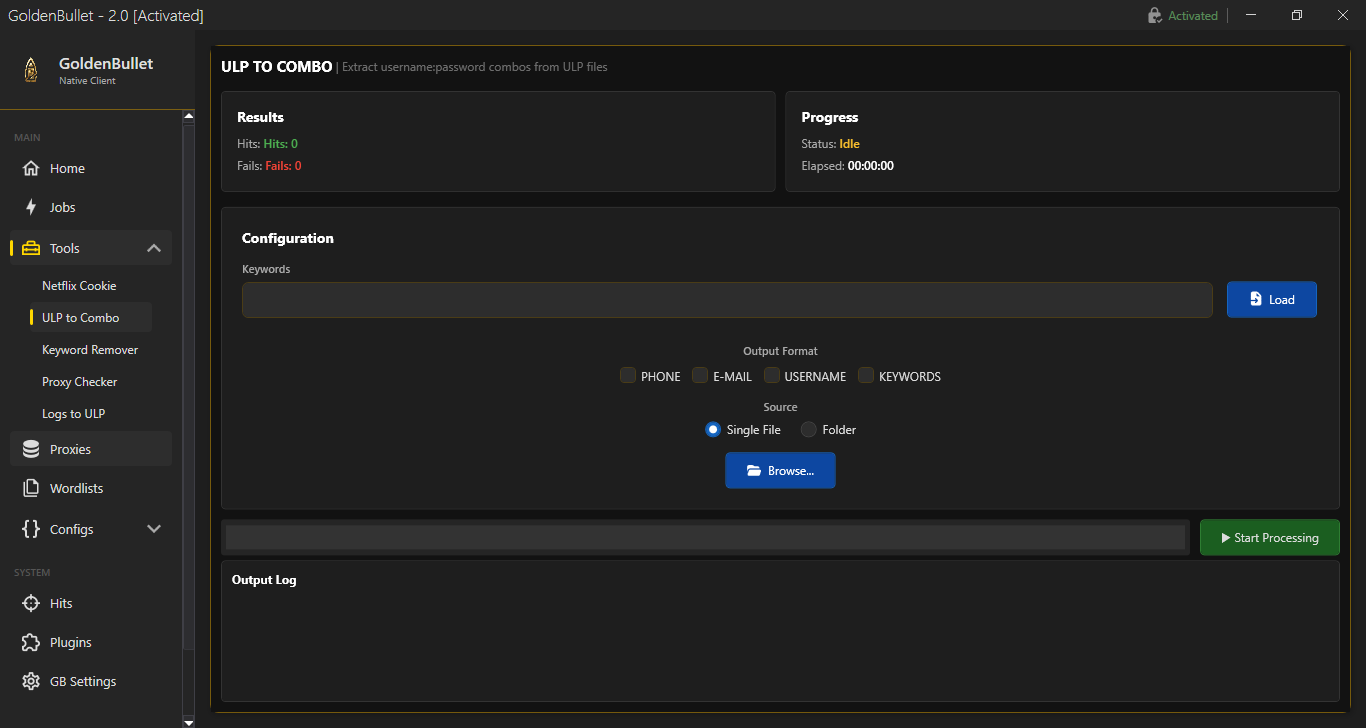Click the GB Settings gear icon
Image resolution: width=1366 pixels, height=728 pixels.
coord(31,681)
